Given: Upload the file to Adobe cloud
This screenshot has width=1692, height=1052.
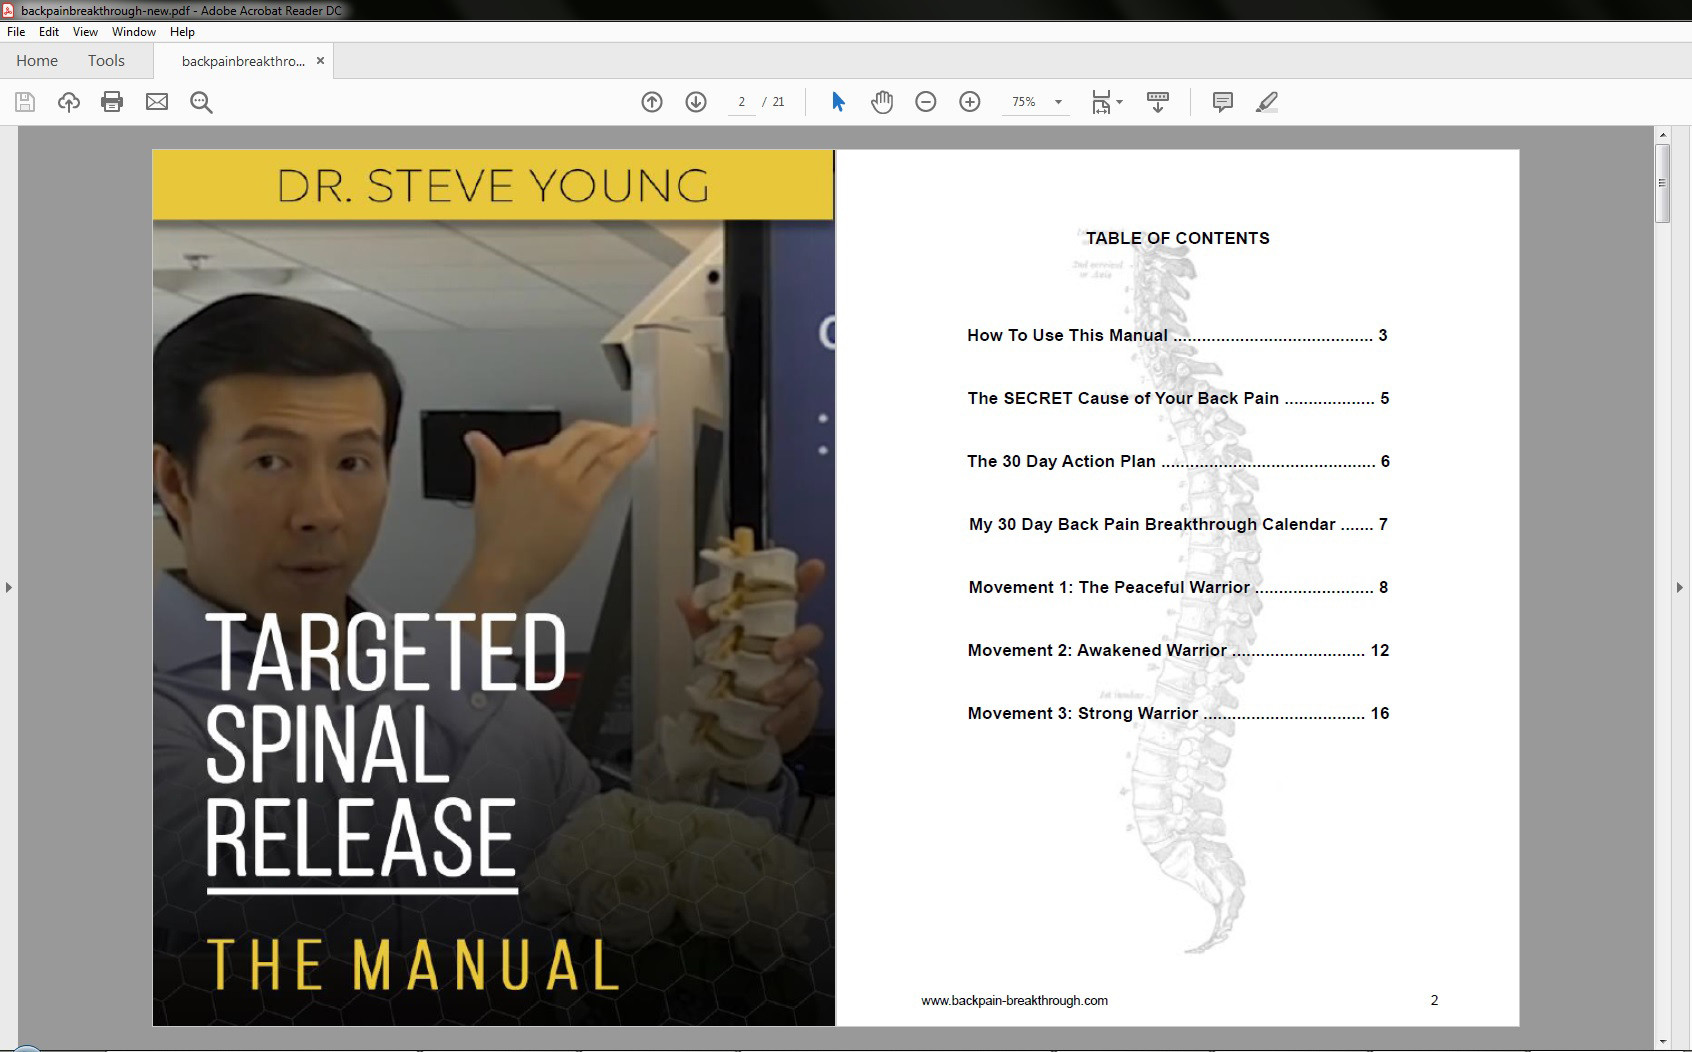Looking at the screenshot, I should [x=68, y=101].
